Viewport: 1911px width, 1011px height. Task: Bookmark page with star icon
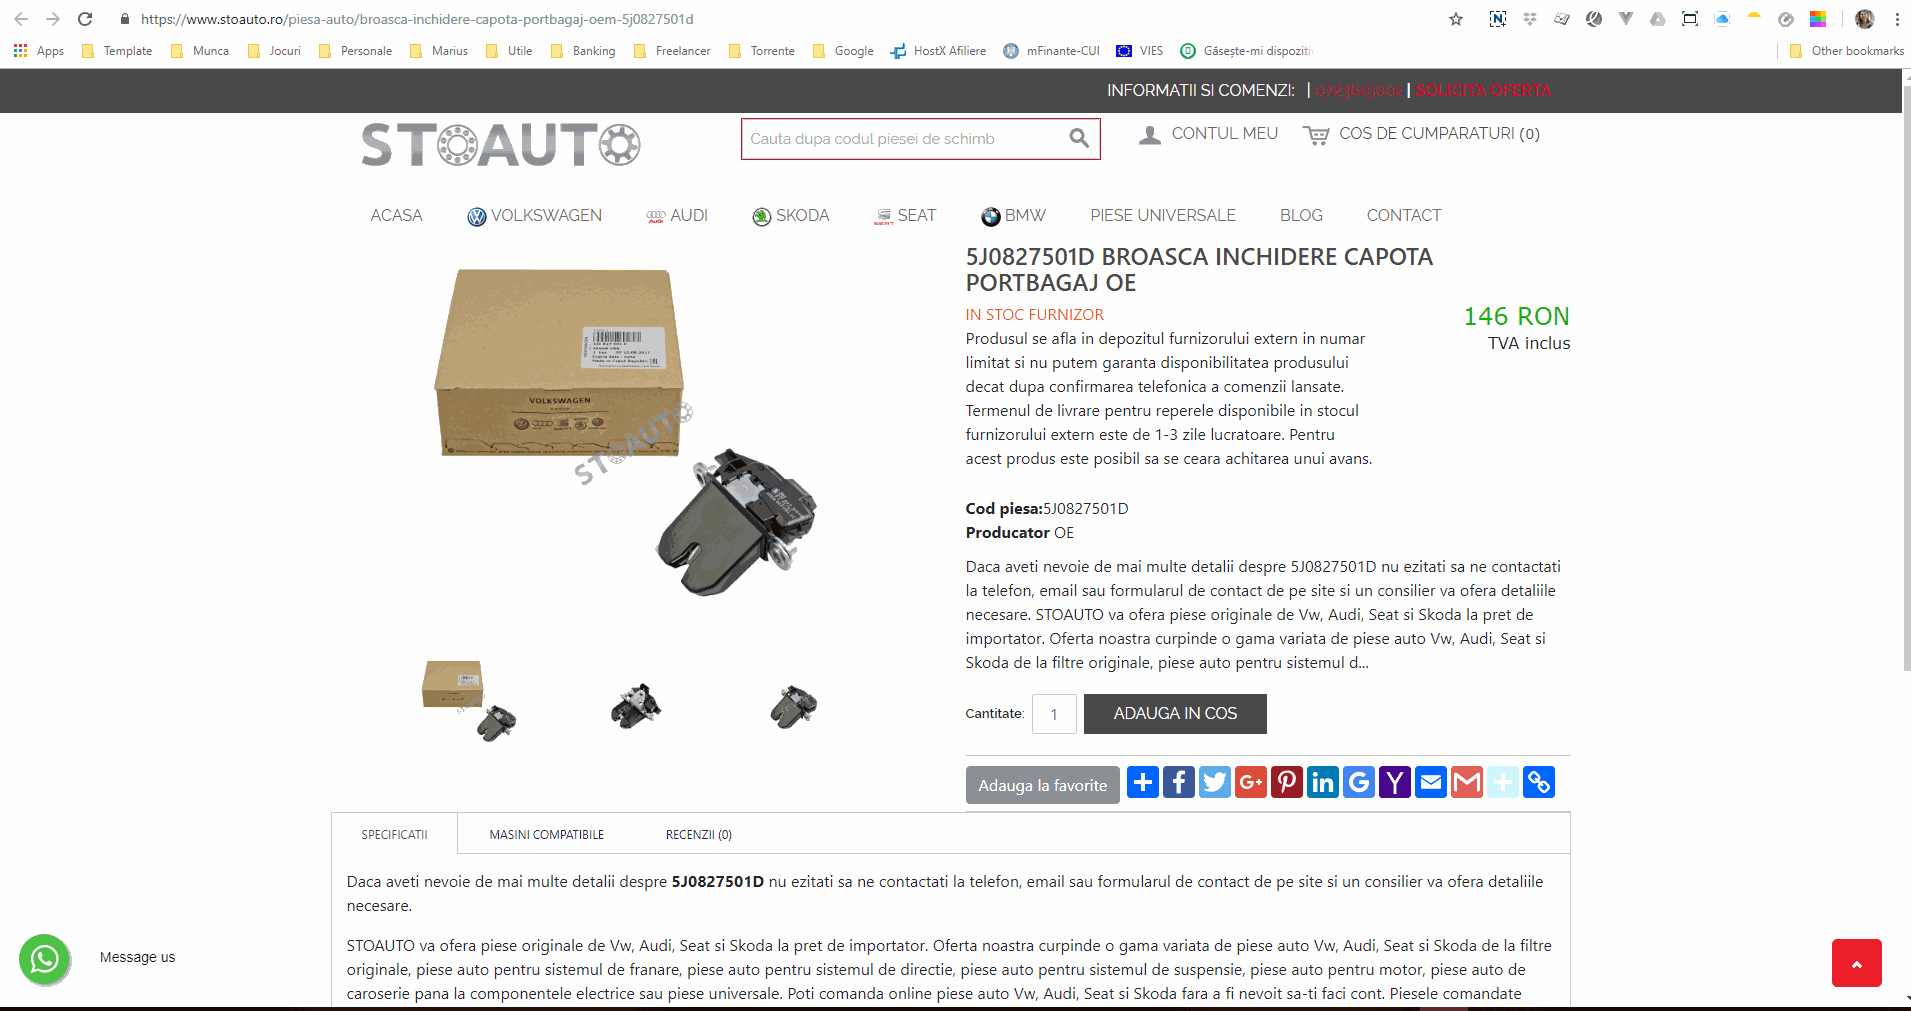point(1456,19)
